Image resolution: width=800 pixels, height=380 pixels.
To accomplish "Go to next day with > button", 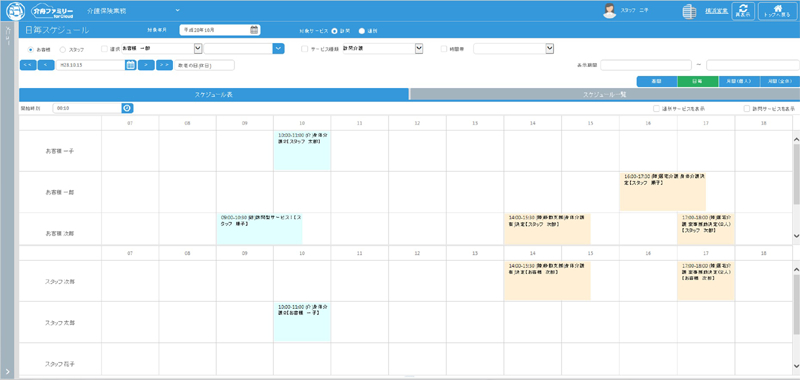I will coord(146,65).
